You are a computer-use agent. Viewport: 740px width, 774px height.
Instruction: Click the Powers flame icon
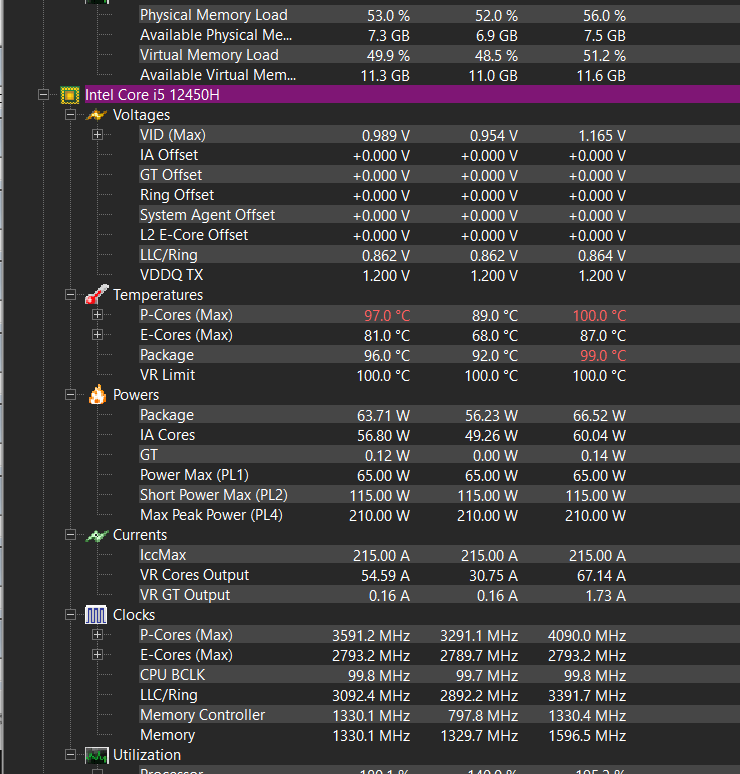pos(97,395)
